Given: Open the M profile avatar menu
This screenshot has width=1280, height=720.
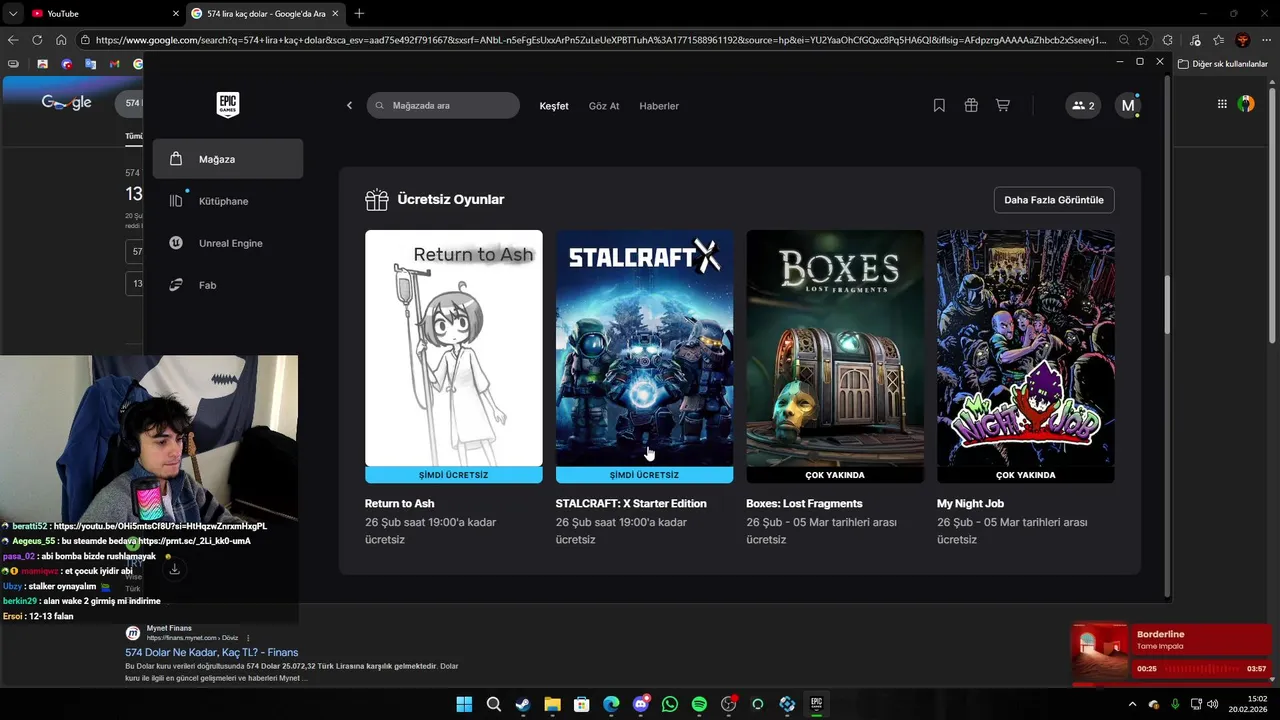Looking at the screenshot, I should 1128,105.
